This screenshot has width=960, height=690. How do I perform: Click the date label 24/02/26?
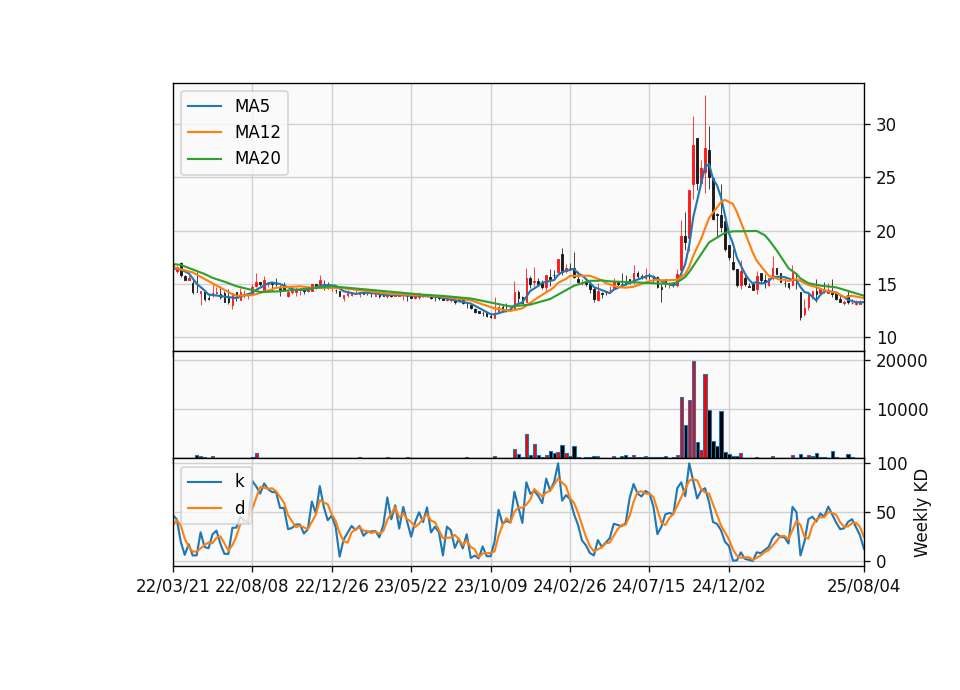570,586
